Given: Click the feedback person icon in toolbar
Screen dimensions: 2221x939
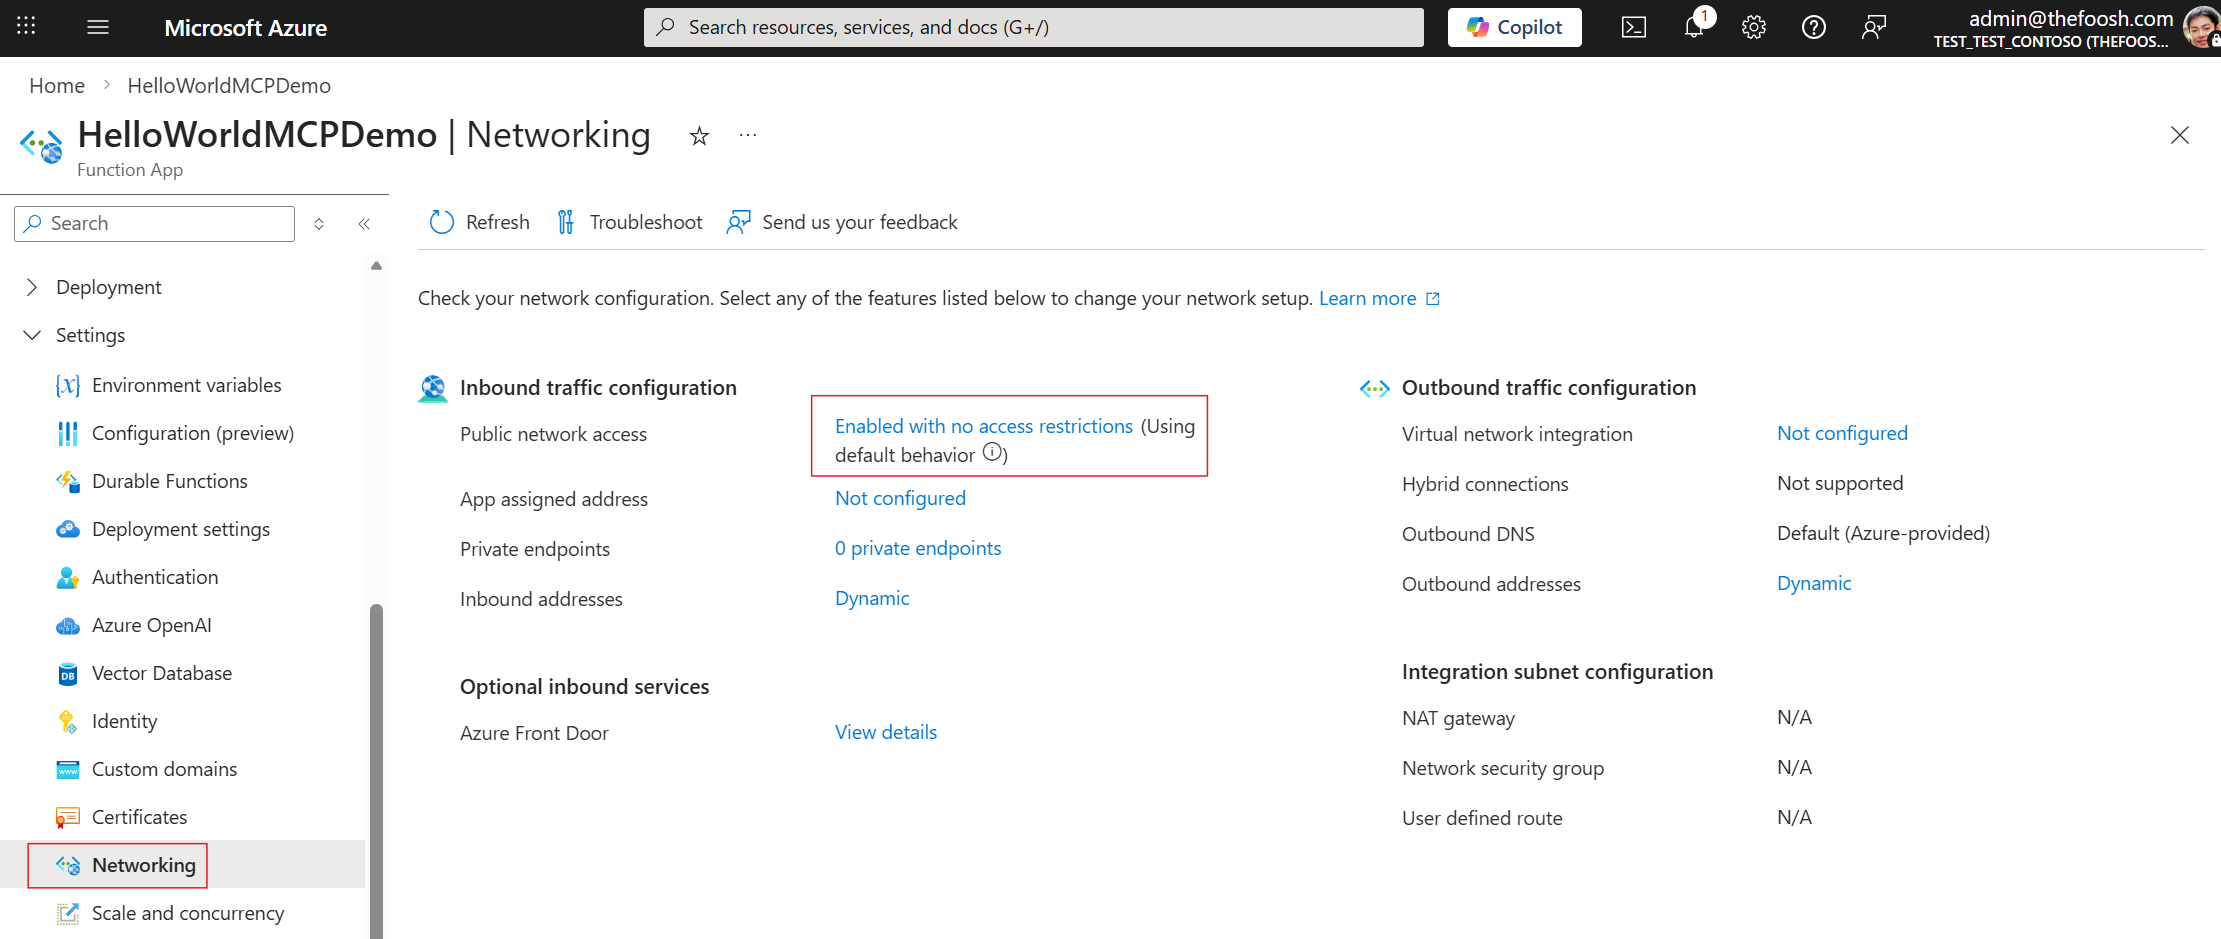Looking at the screenshot, I should pyautogui.click(x=739, y=222).
